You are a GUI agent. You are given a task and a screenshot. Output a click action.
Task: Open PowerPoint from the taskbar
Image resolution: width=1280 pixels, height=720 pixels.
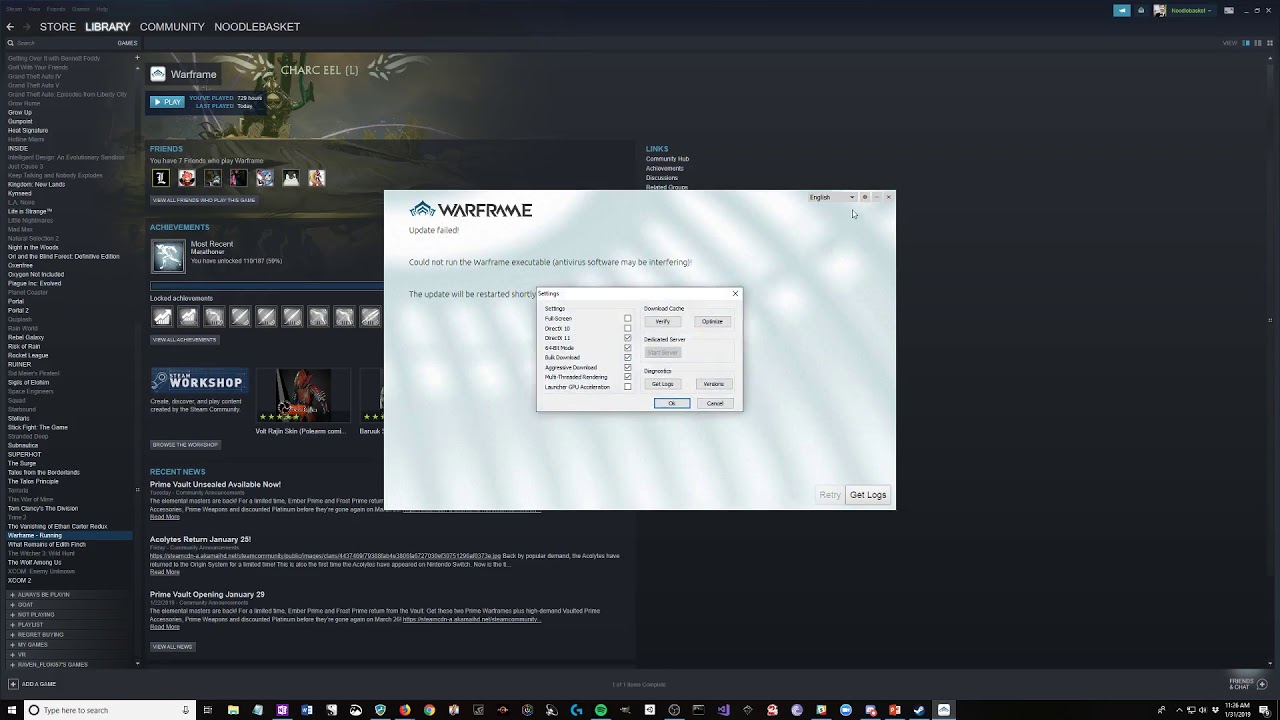point(895,710)
